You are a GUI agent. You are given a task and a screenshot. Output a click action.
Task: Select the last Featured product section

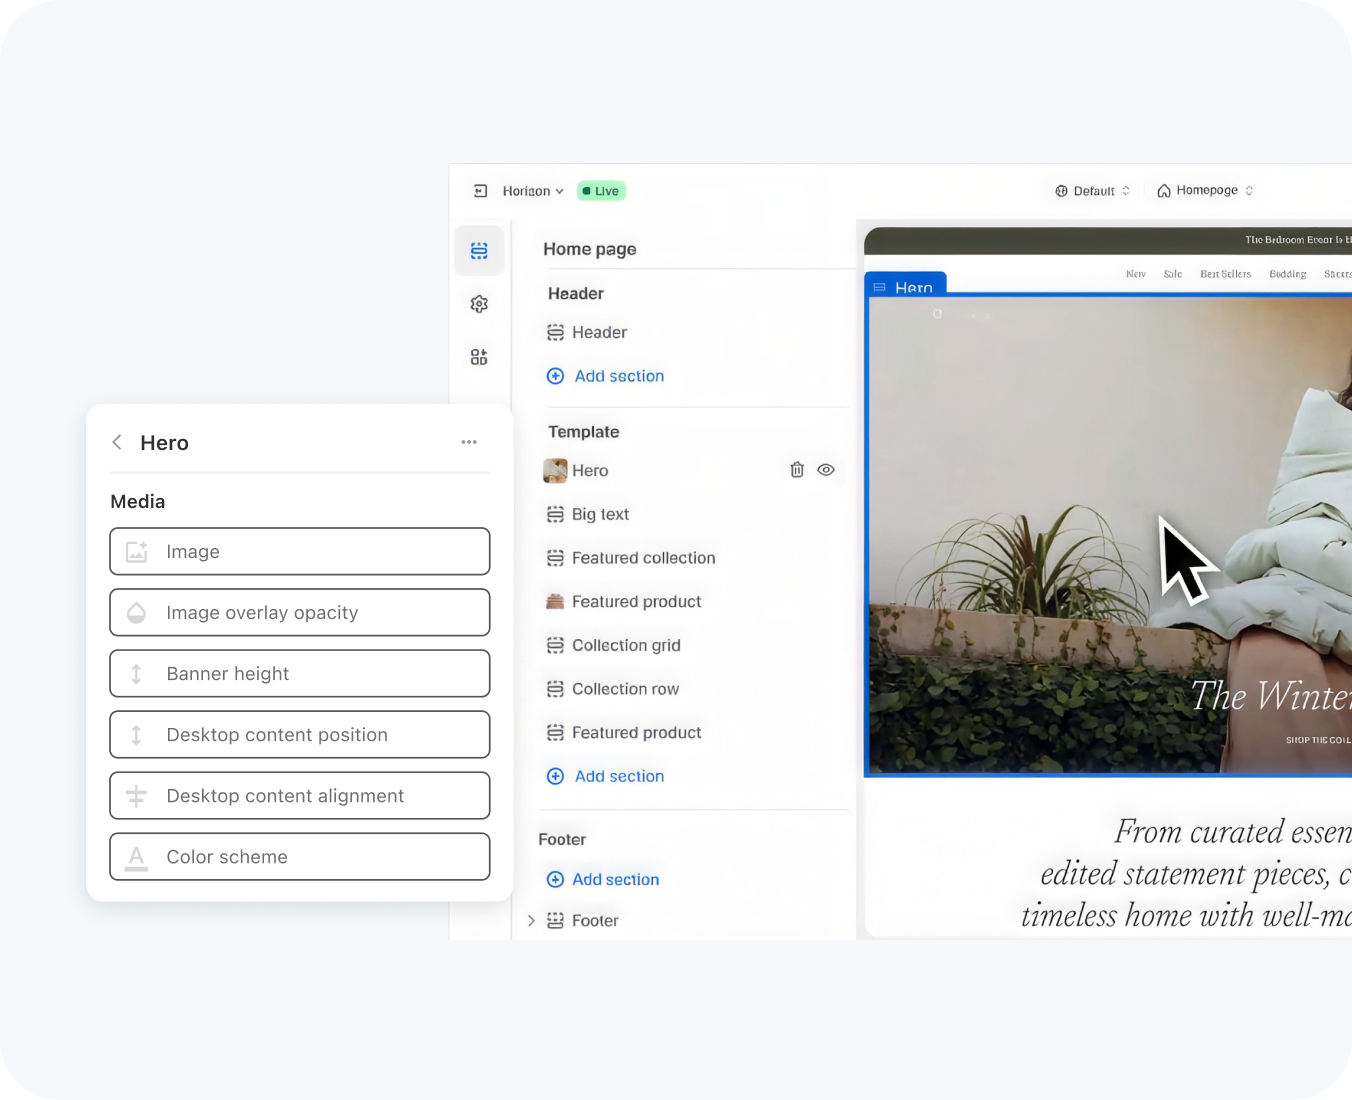tap(624, 733)
